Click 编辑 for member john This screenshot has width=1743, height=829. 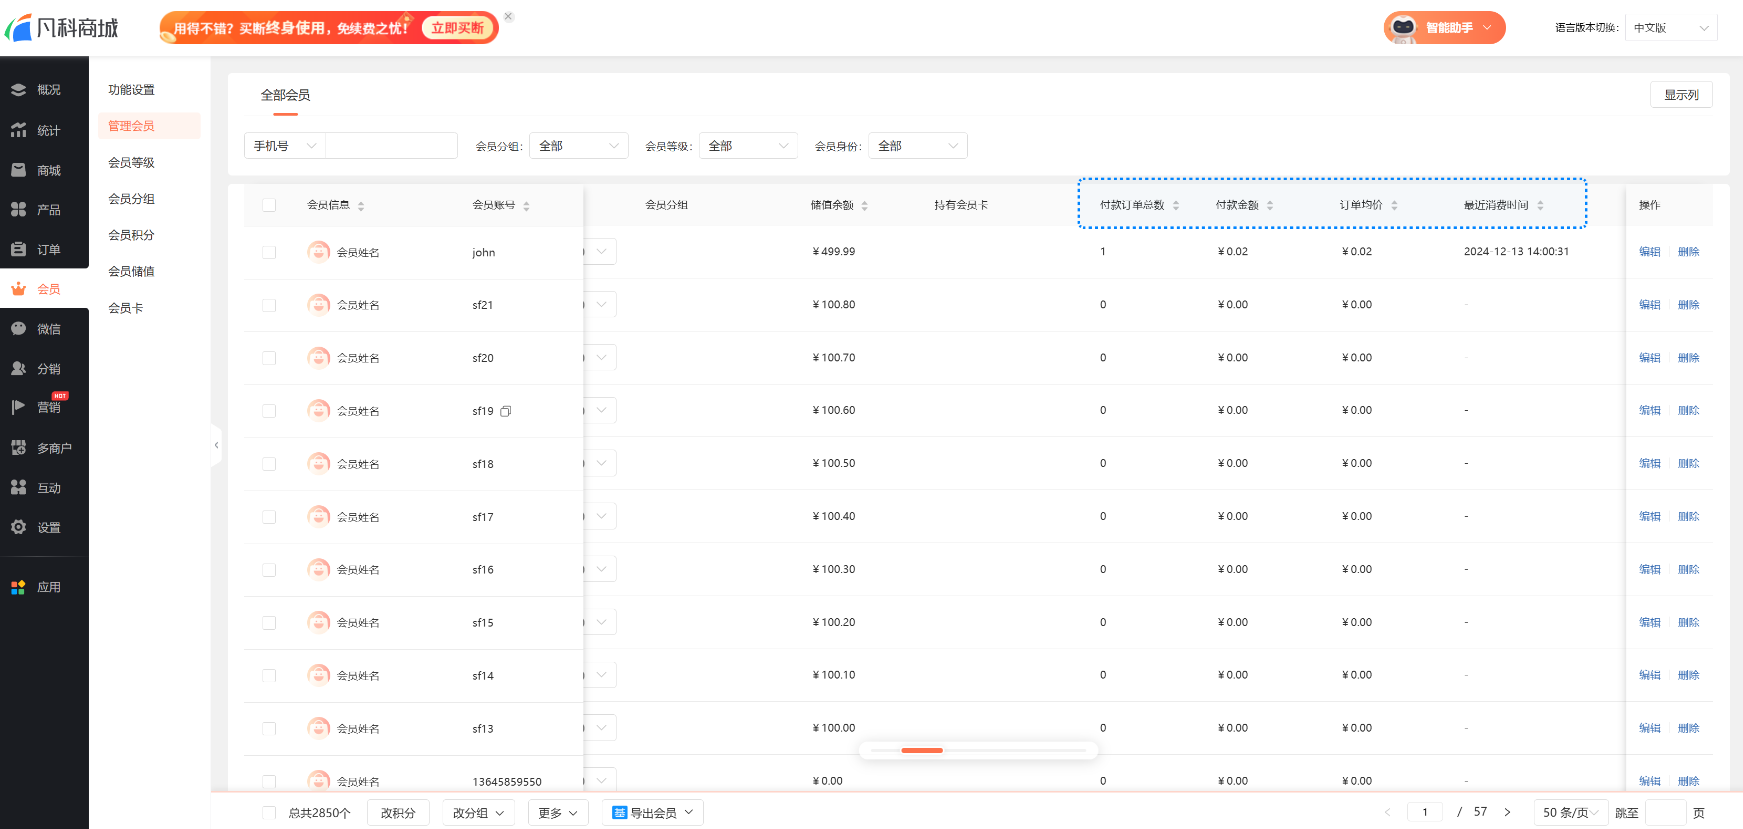pyautogui.click(x=1650, y=252)
